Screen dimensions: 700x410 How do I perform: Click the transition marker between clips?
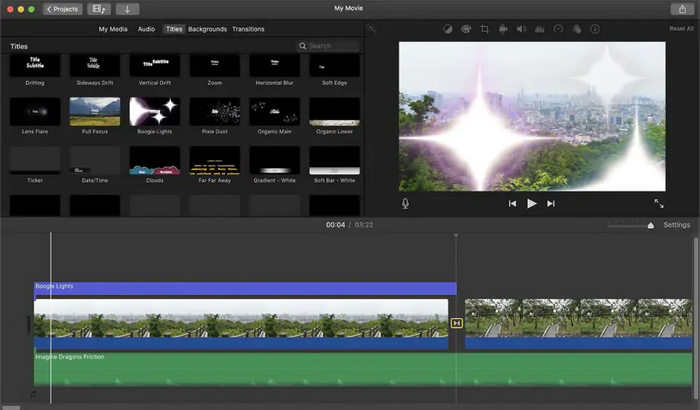coord(457,323)
